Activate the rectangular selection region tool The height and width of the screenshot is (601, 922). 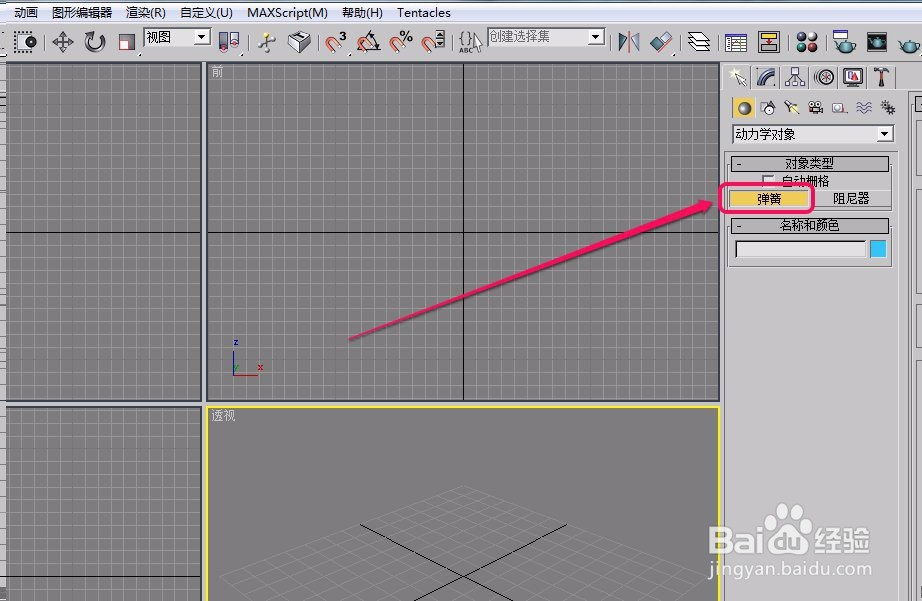pyautogui.click(x=25, y=42)
